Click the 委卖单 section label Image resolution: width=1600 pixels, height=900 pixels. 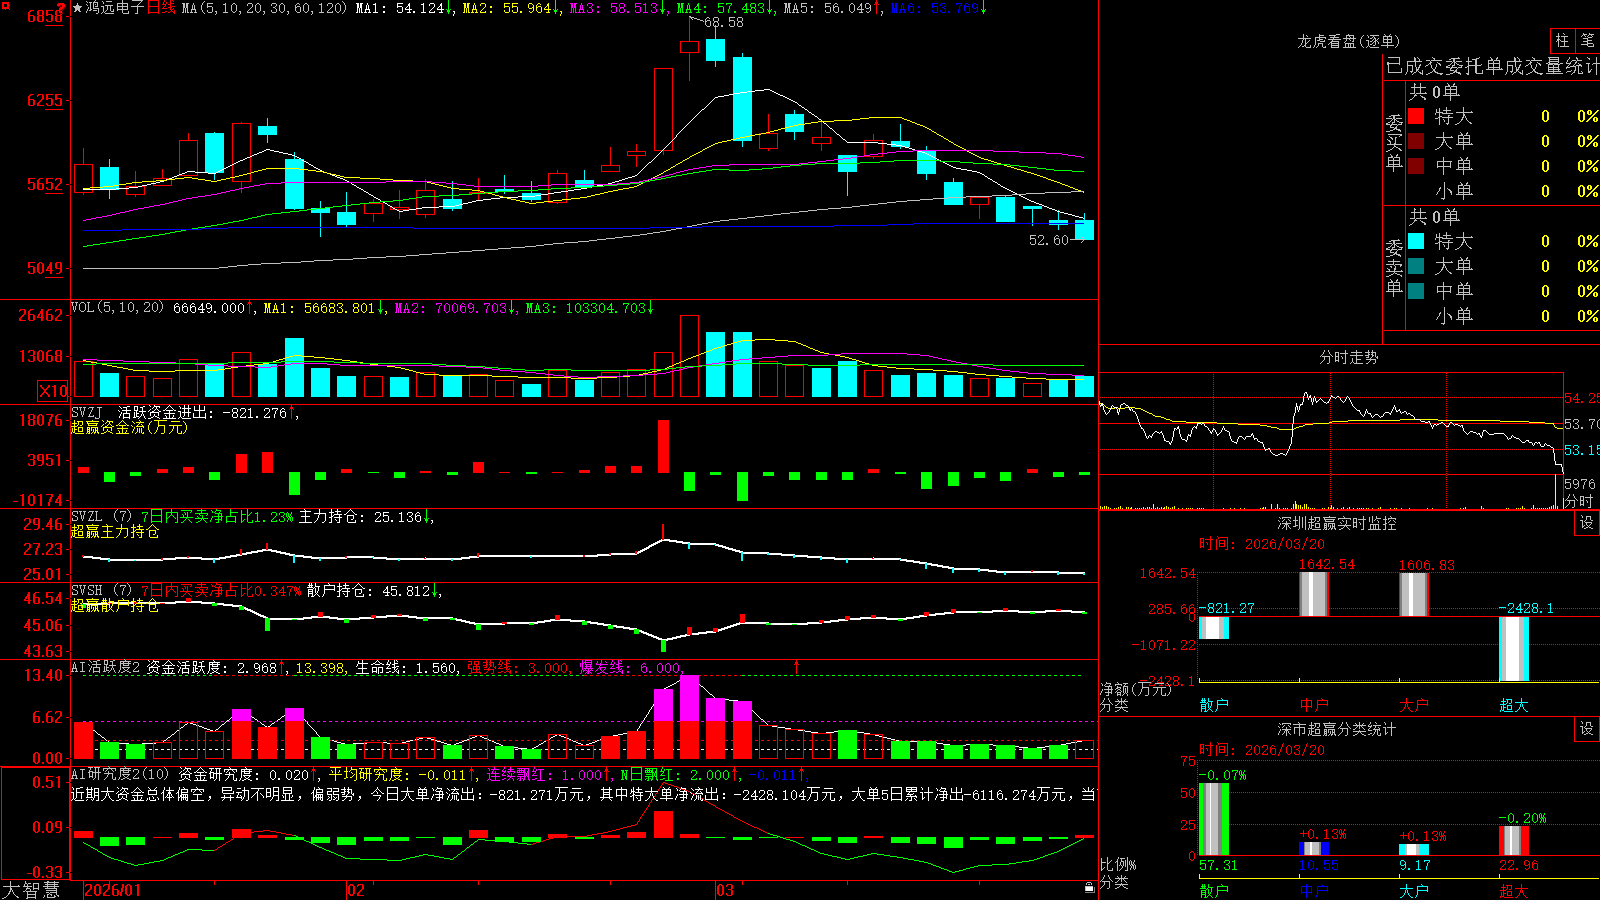(x=1394, y=267)
